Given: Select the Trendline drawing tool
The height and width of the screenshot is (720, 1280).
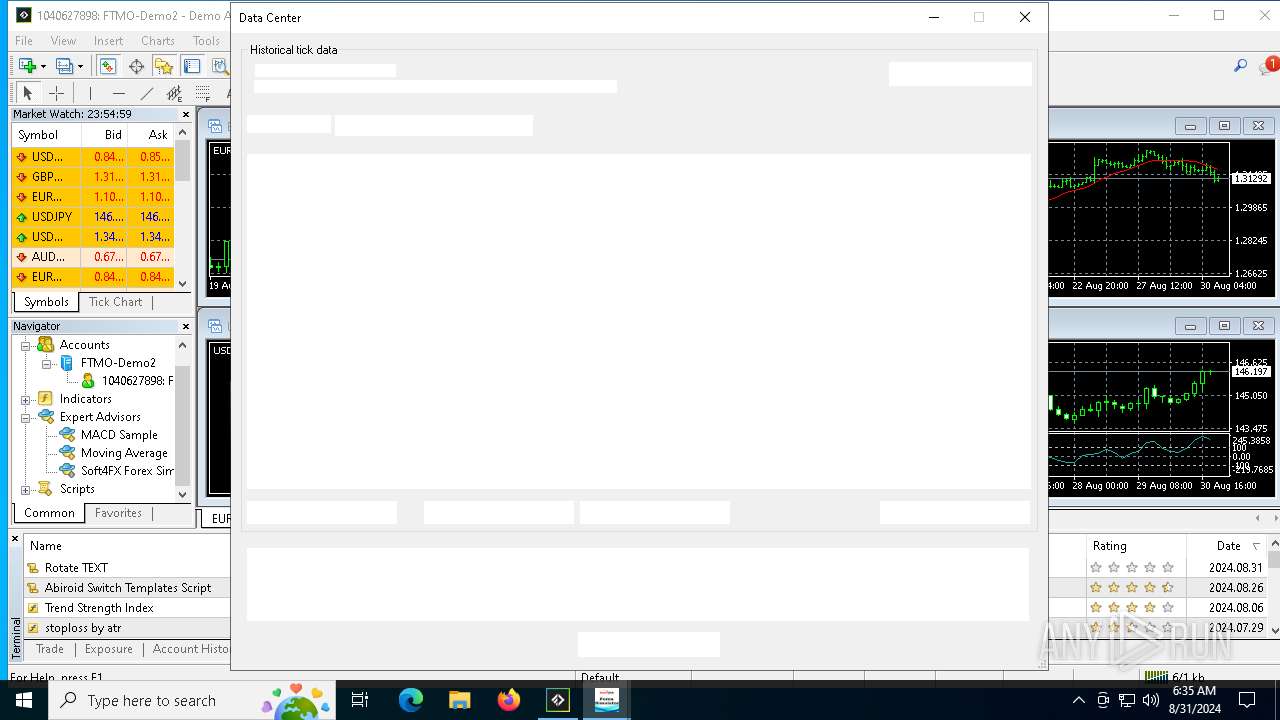Looking at the screenshot, I should pos(147,93).
